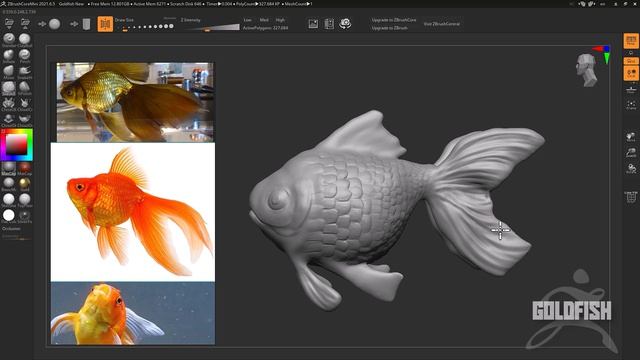Select the second Chisel brush beside Chisel3D
Screen dimensions: 640x360
(24, 104)
